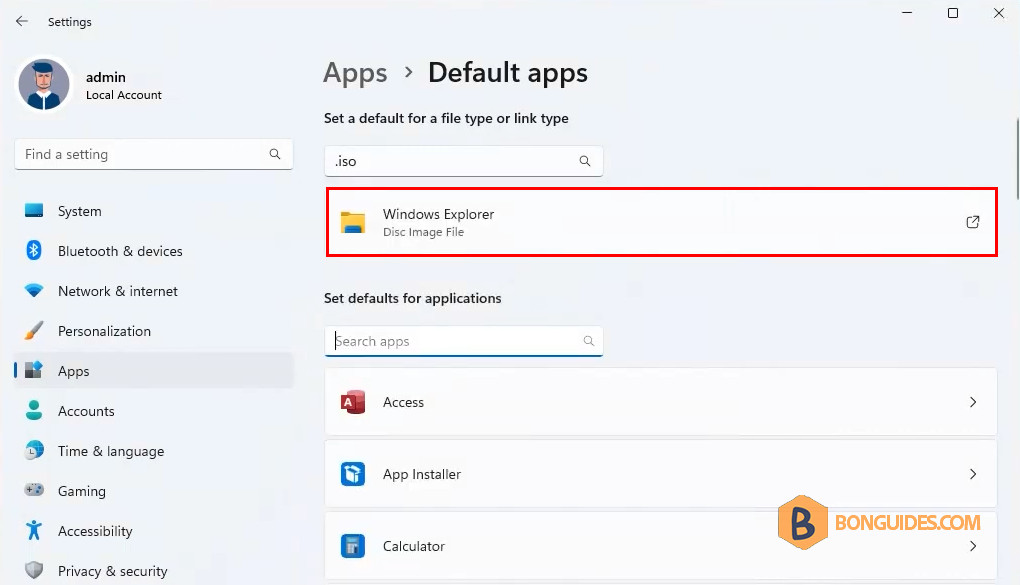Screen dimensions: 1020x585
Task: Click the Accessibility figure icon
Action: pyautogui.click(x=34, y=530)
